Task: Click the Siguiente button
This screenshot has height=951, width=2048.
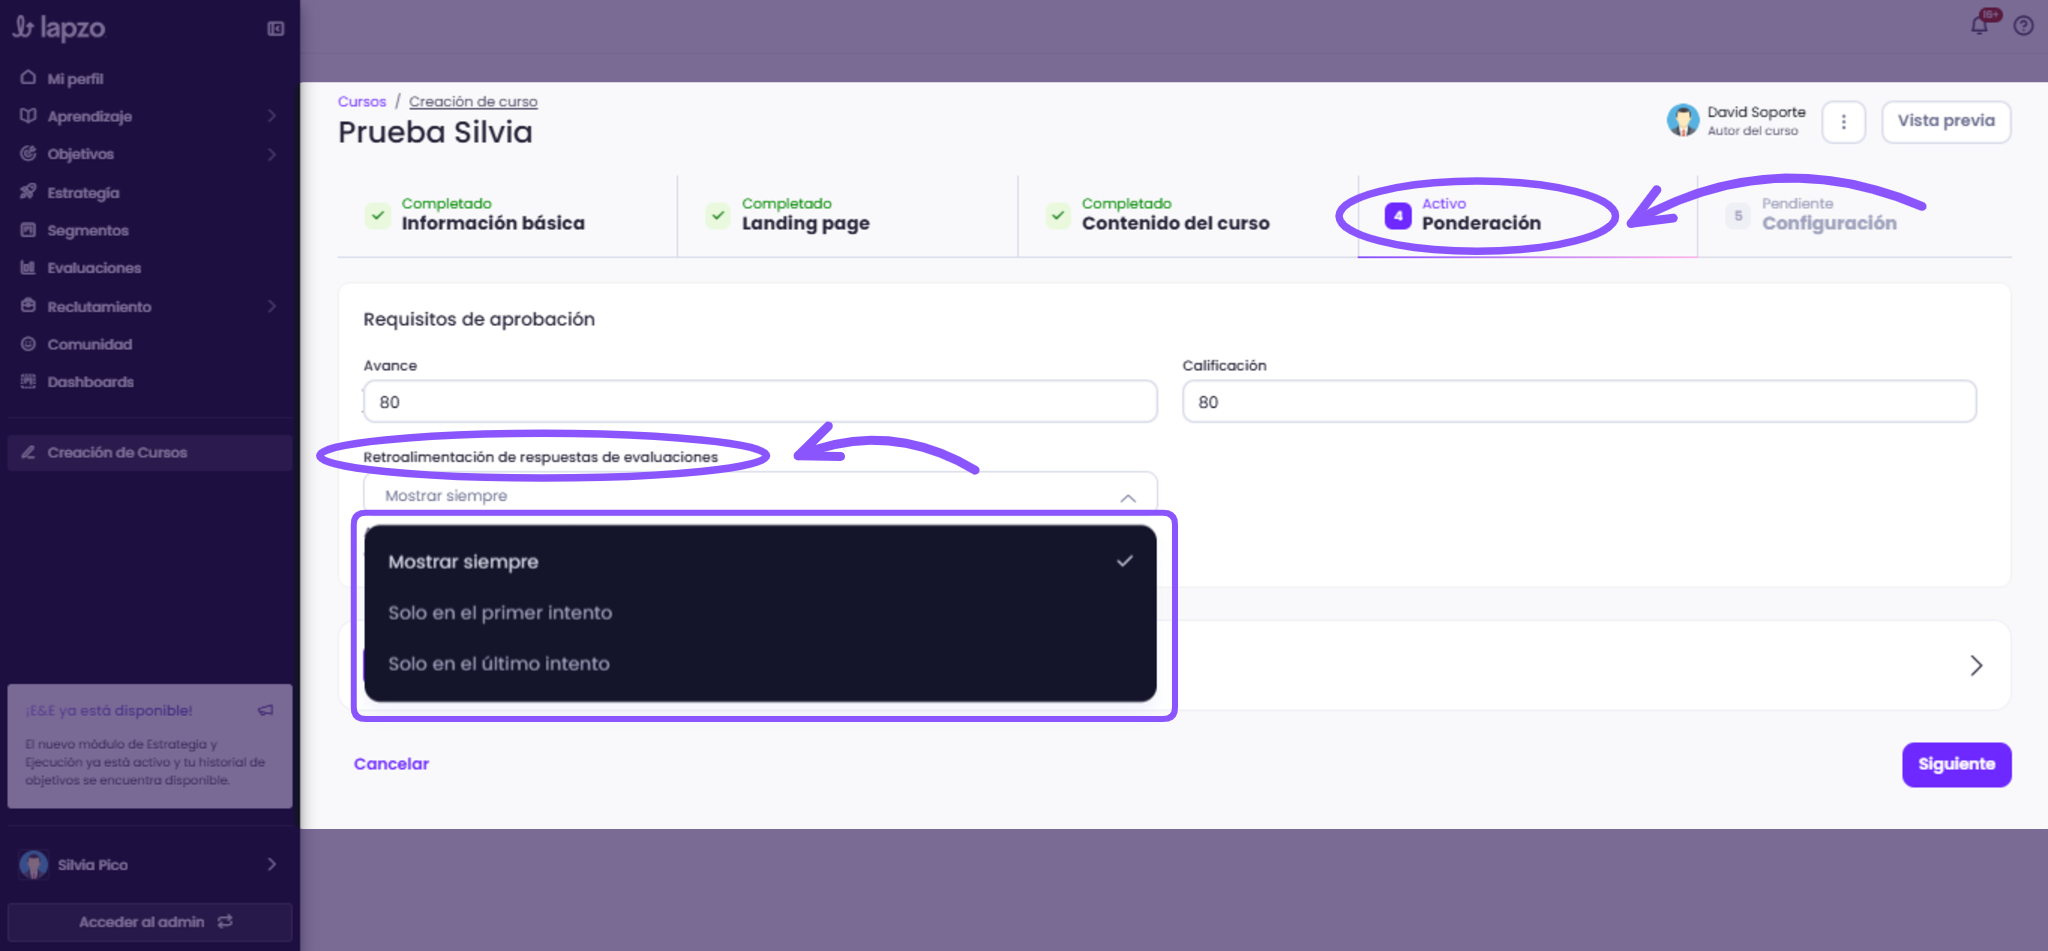Action: click(x=1956, y=764)
